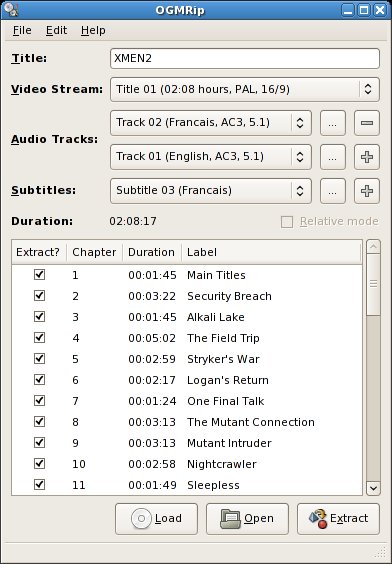Add another audio track with plus icon

click(x=366, y=157)
